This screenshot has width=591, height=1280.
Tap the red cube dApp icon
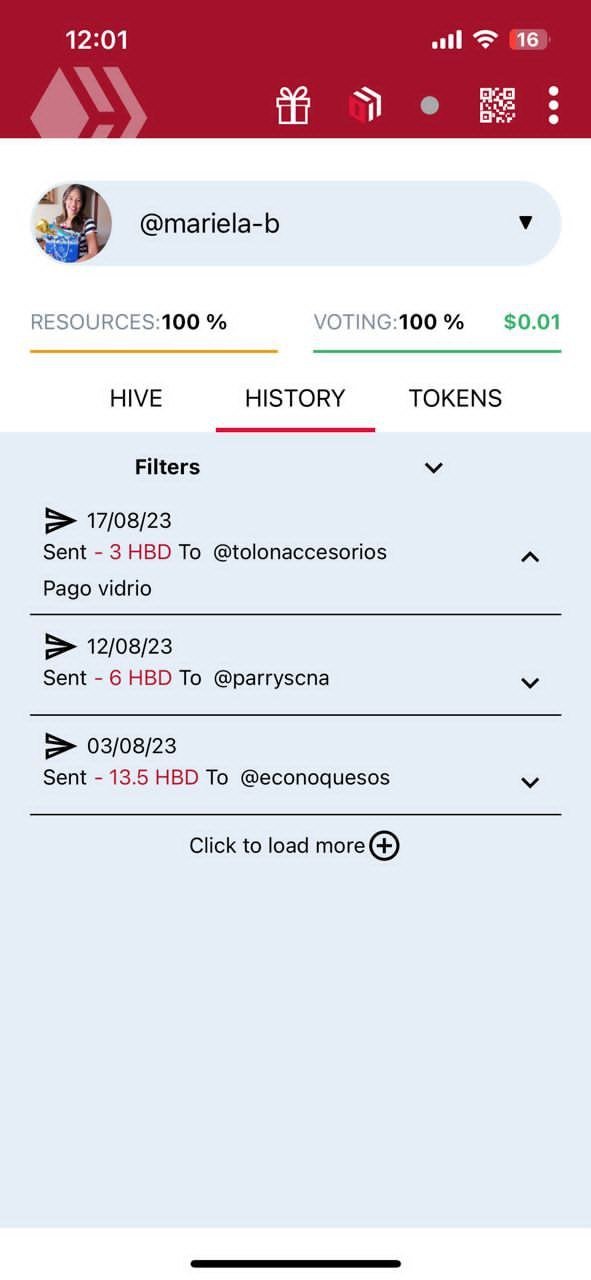click(365, 105)
